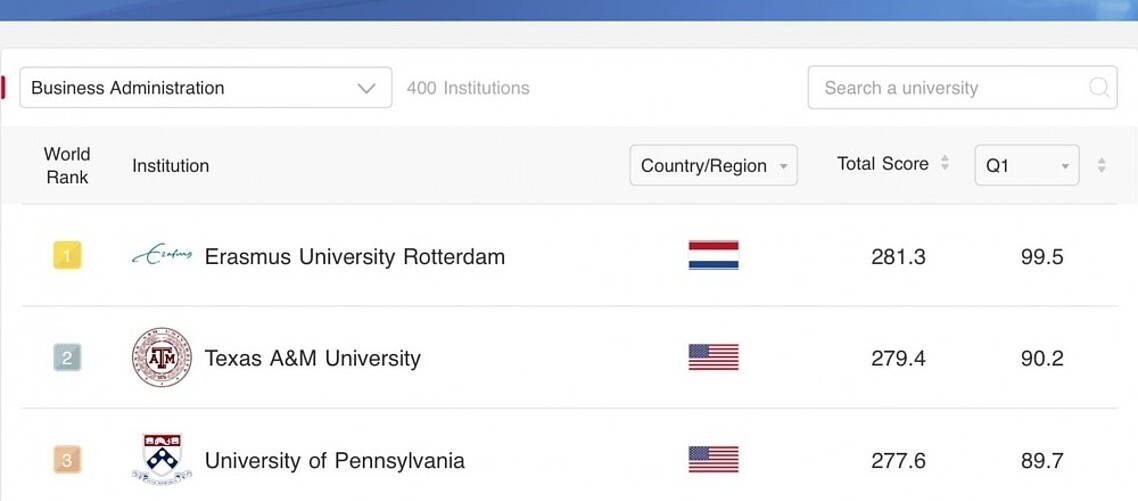Open Erasmus University Rotterdam link
The width and height of the screenshot is (1138, 501).
(355, 256)
